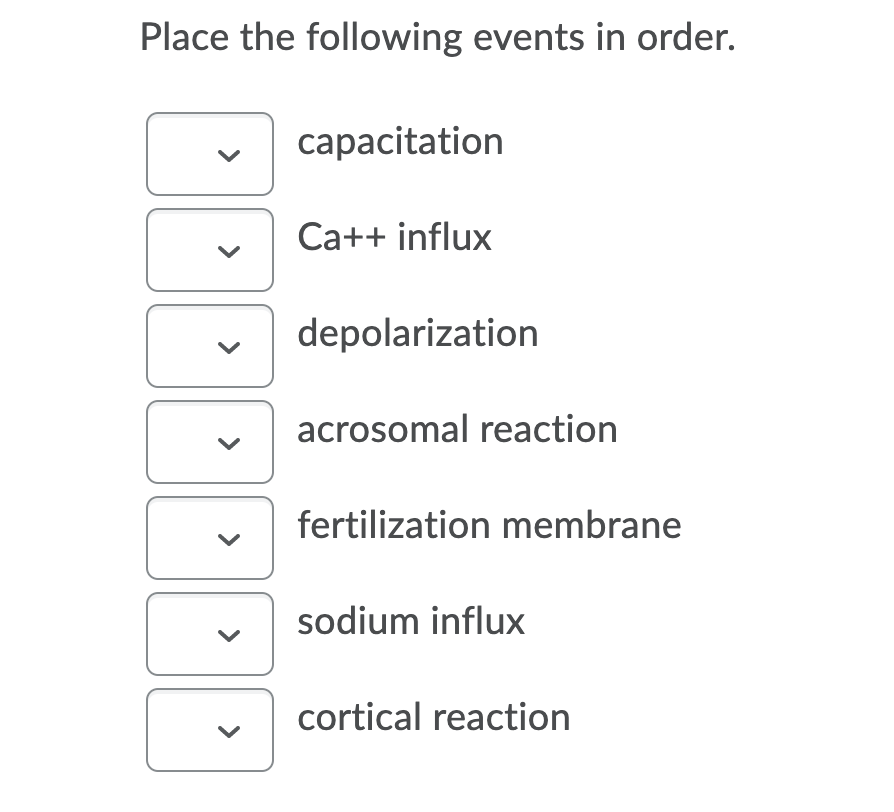The width and height of the screenshot is (894, 812).
Task: Open the dropdown next to Ca++ influx
Action: pyautogui.click(x=209, y=250)
